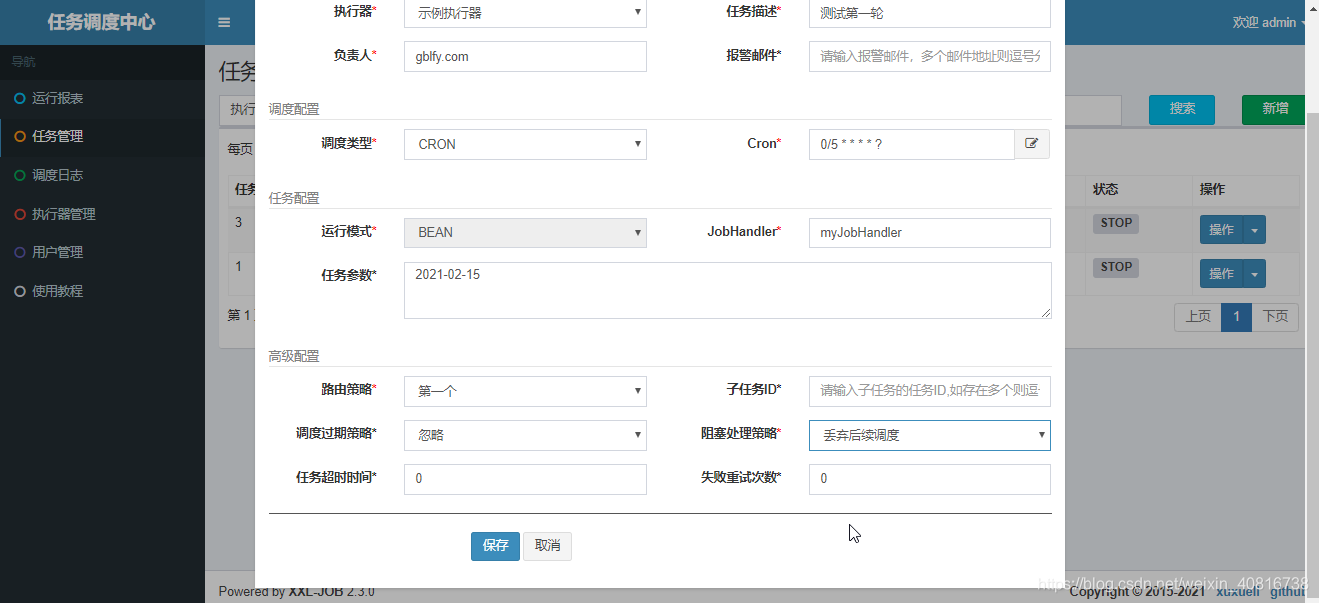Click the github footer link
This screenshot has height=603, width=1319.
tap(1288, 591)
